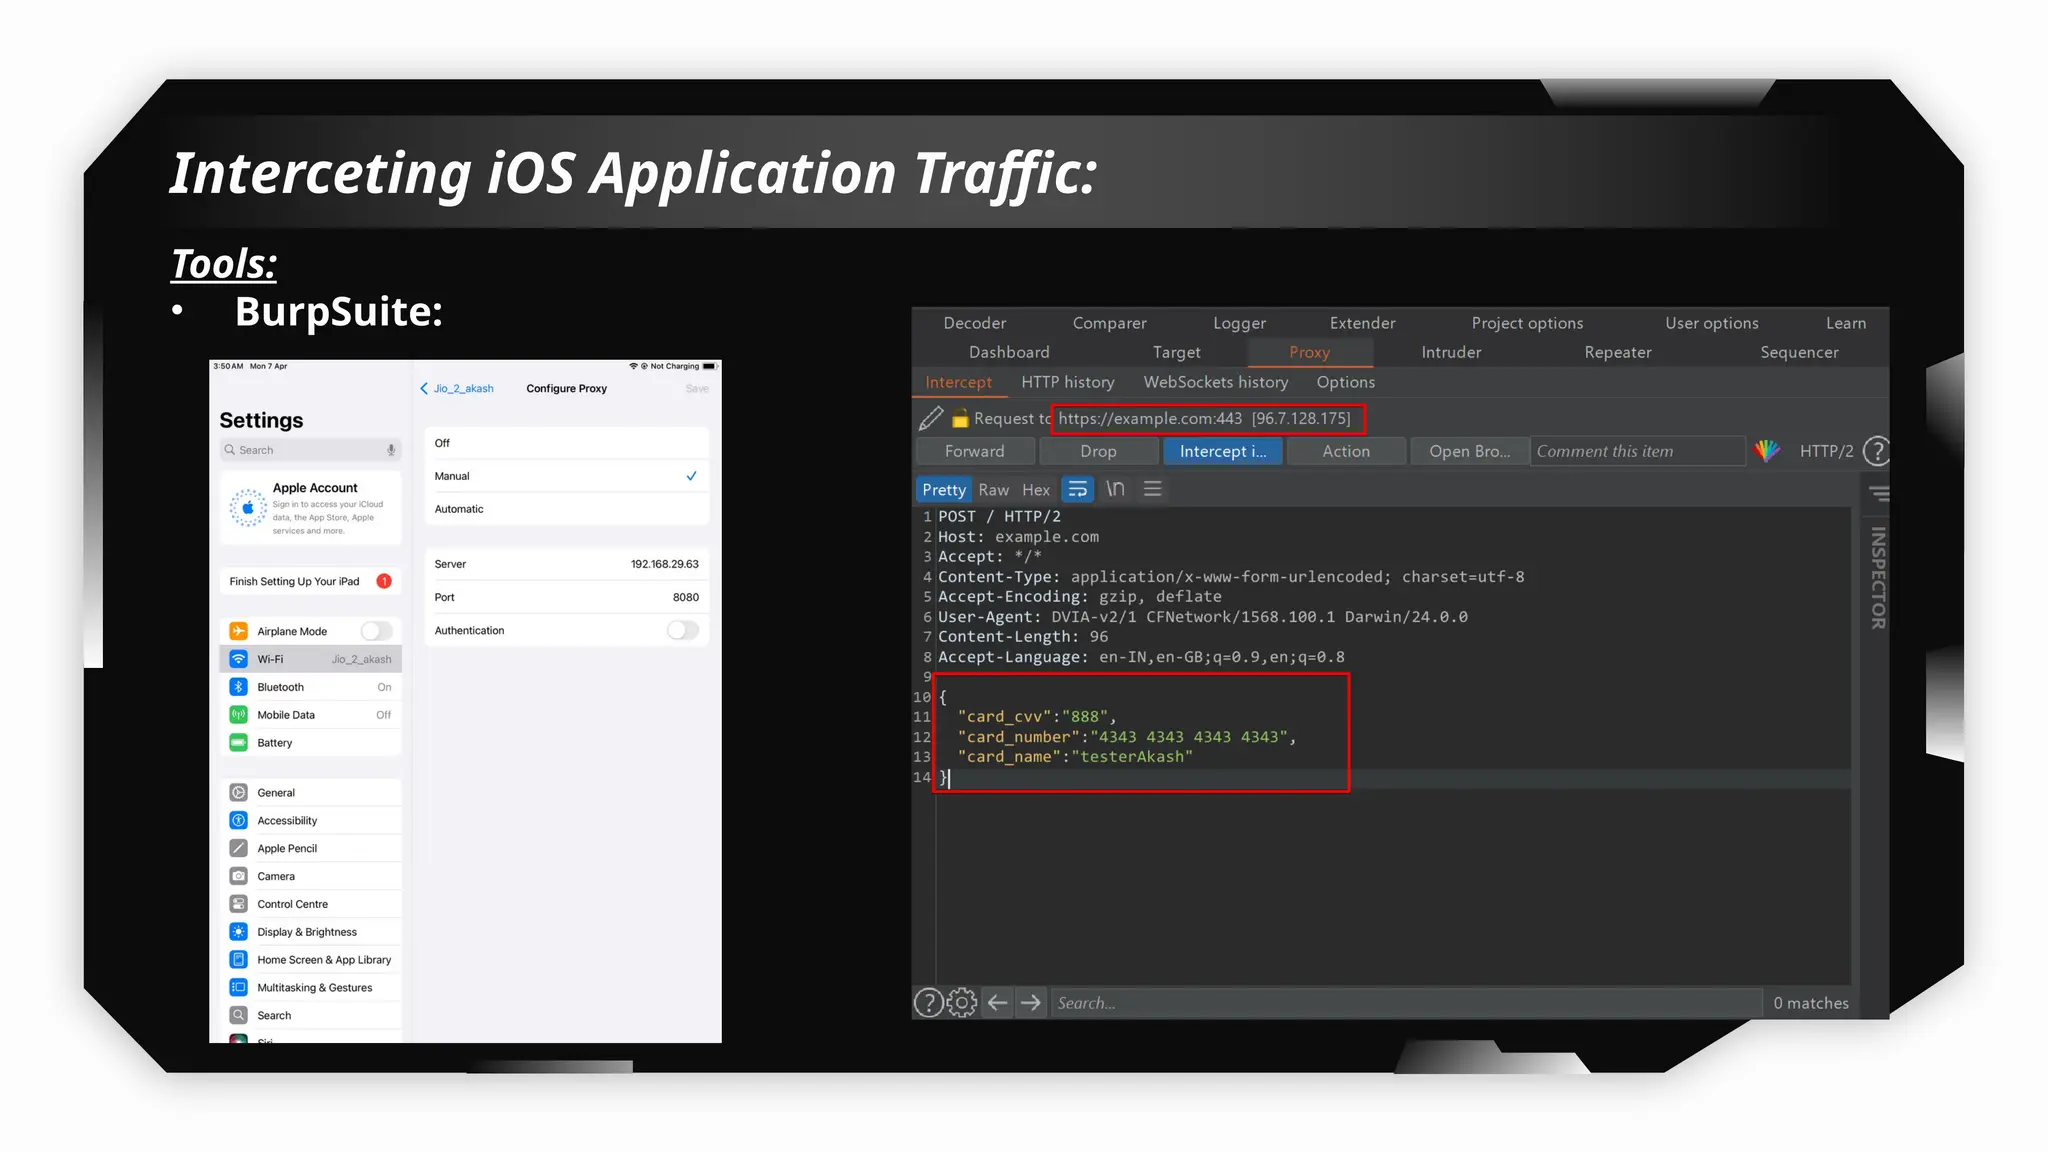The width and height of the screenshot is (2048, 1152).
Task: Click the General gear icon
Action: tap(238, 793)
